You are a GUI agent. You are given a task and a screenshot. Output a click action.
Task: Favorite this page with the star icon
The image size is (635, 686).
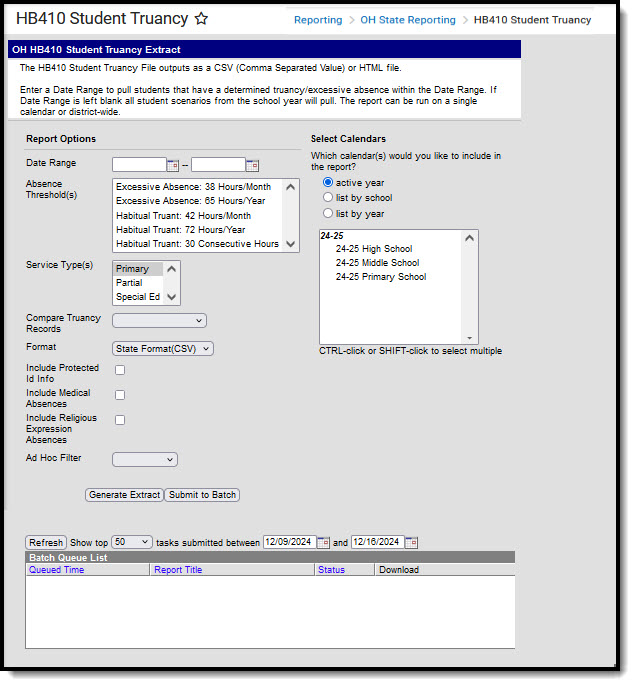pos(203,19)
